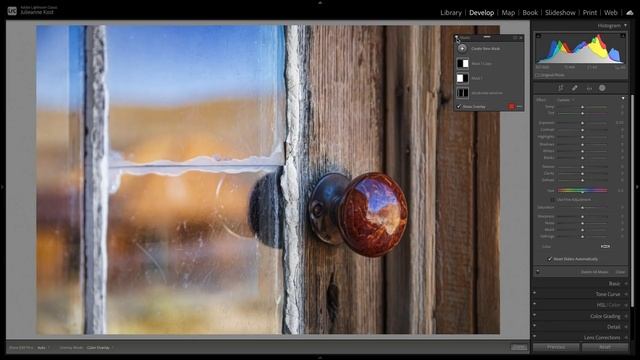The image size is (640, 360).
Task: Open Show Edit Pins Auto dropdown
Action: [x=42, y=348]
